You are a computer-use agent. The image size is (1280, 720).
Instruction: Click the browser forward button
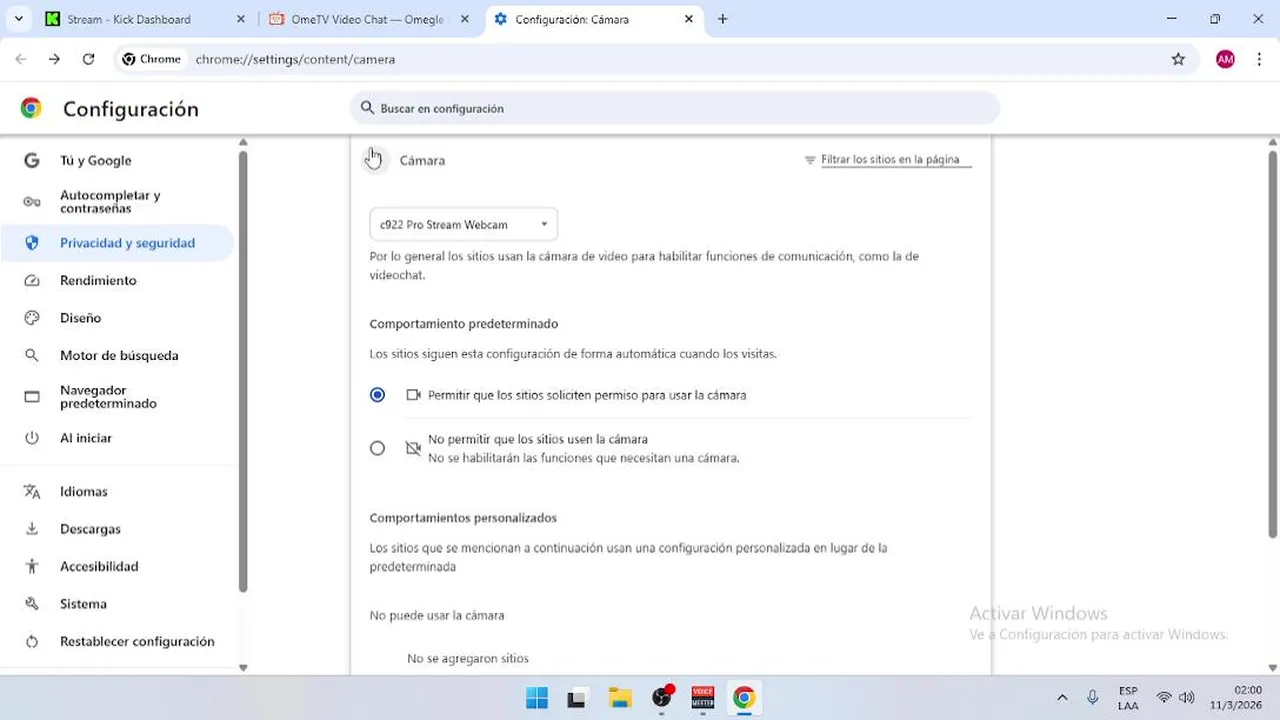click(x=54, y=59)
